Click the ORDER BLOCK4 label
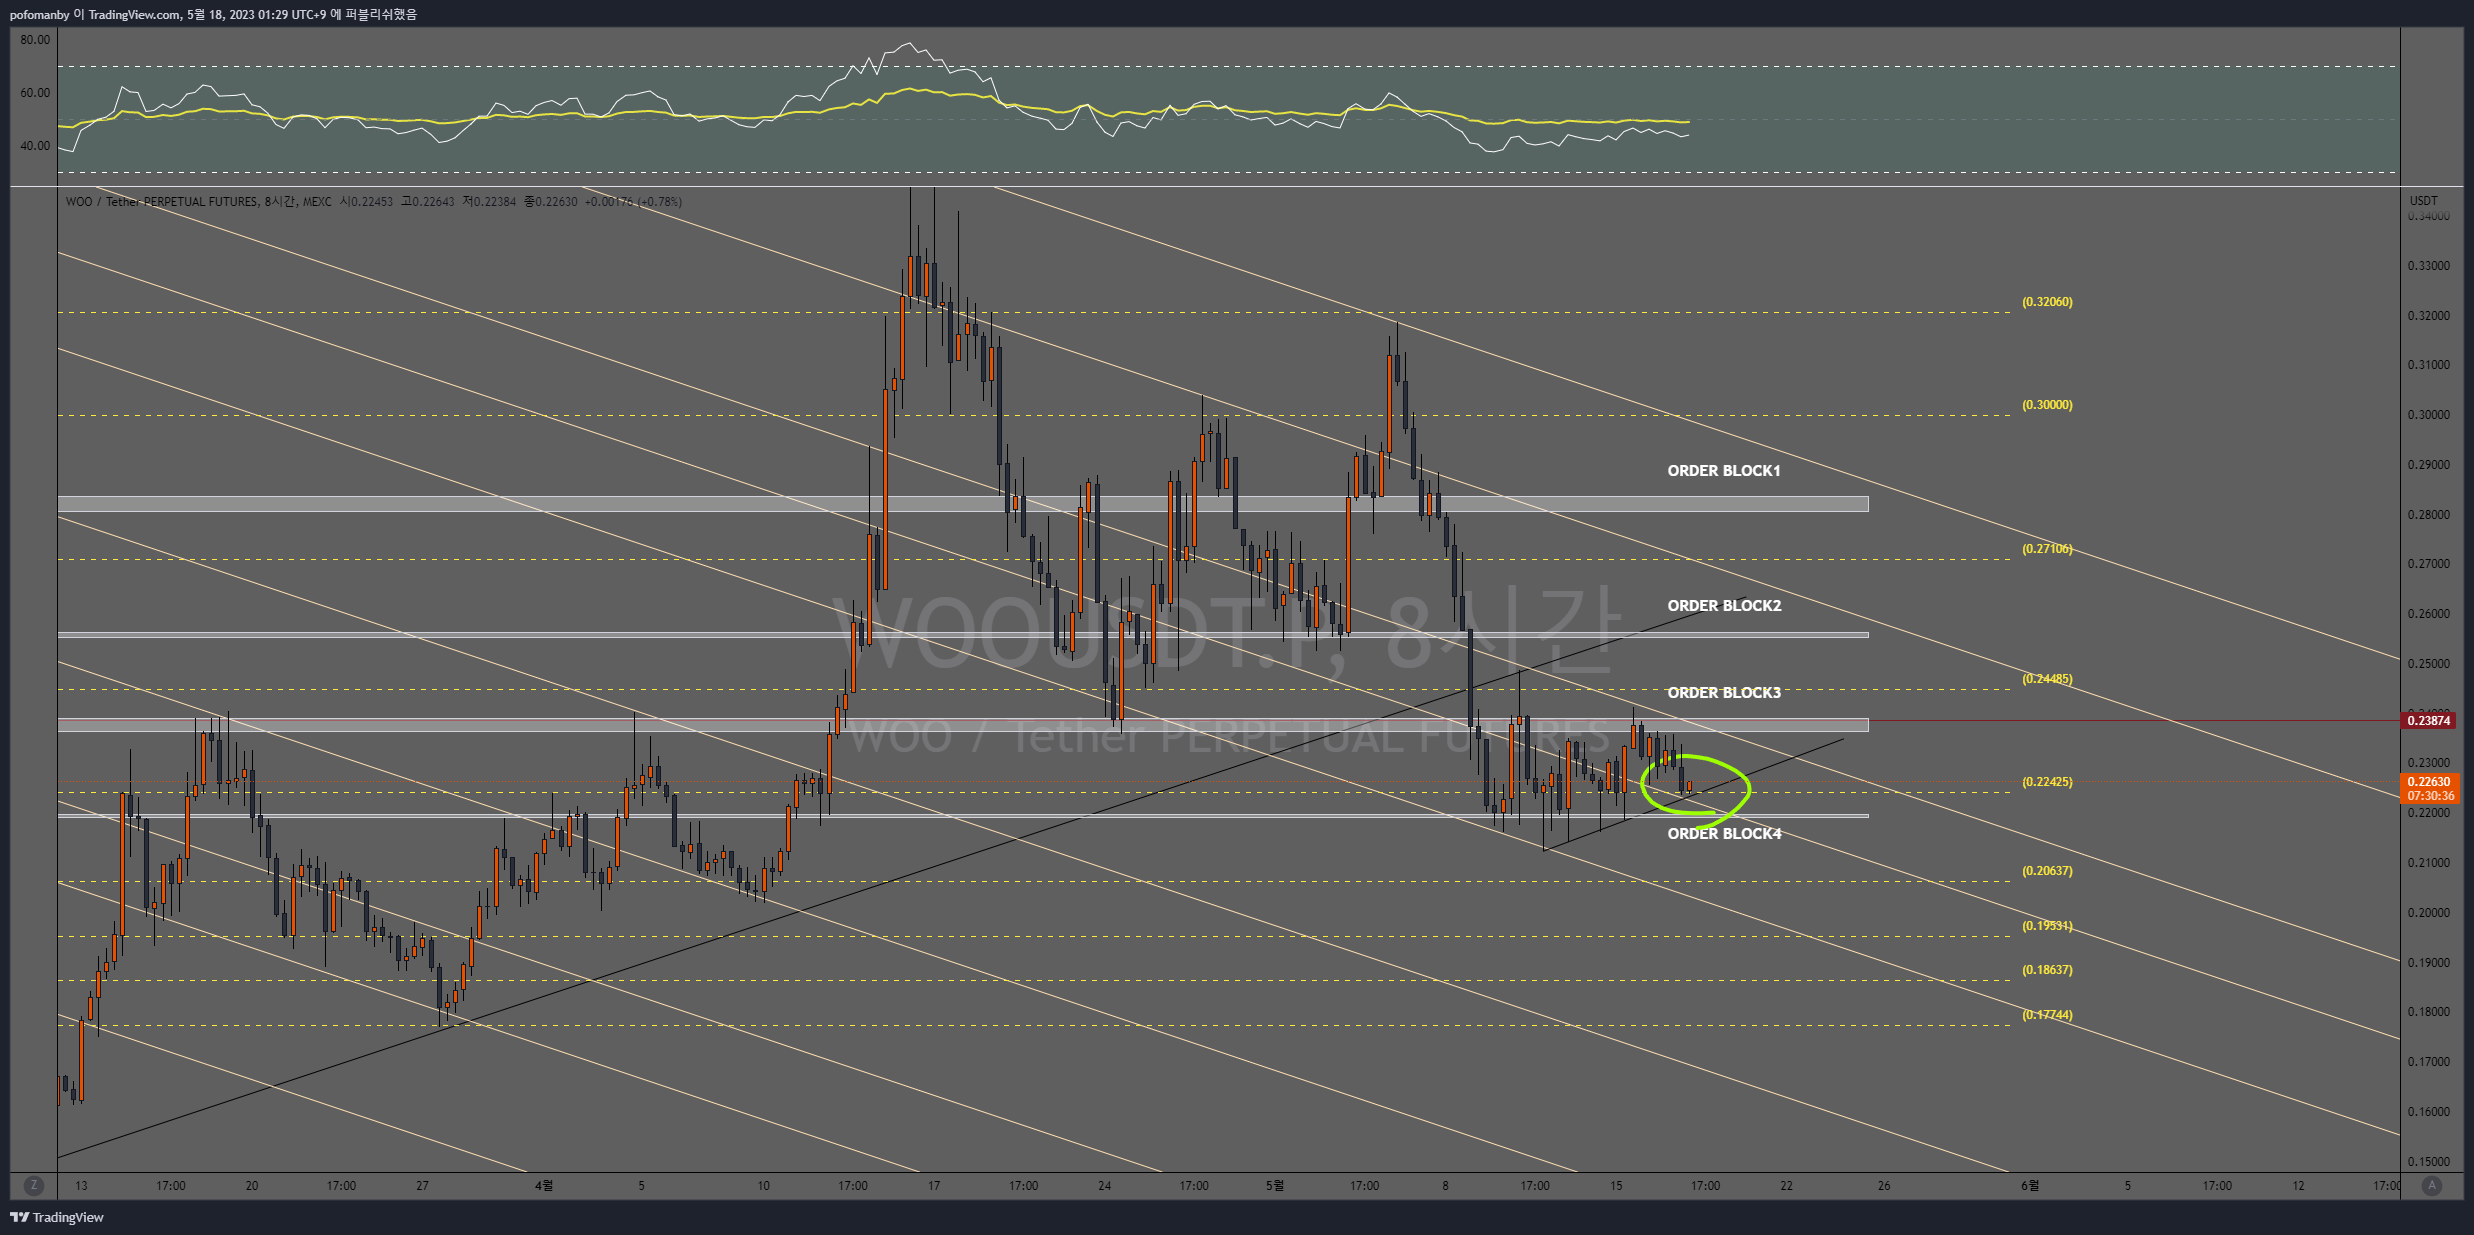This screenshot has height=1235, width=2474. 1724,833
